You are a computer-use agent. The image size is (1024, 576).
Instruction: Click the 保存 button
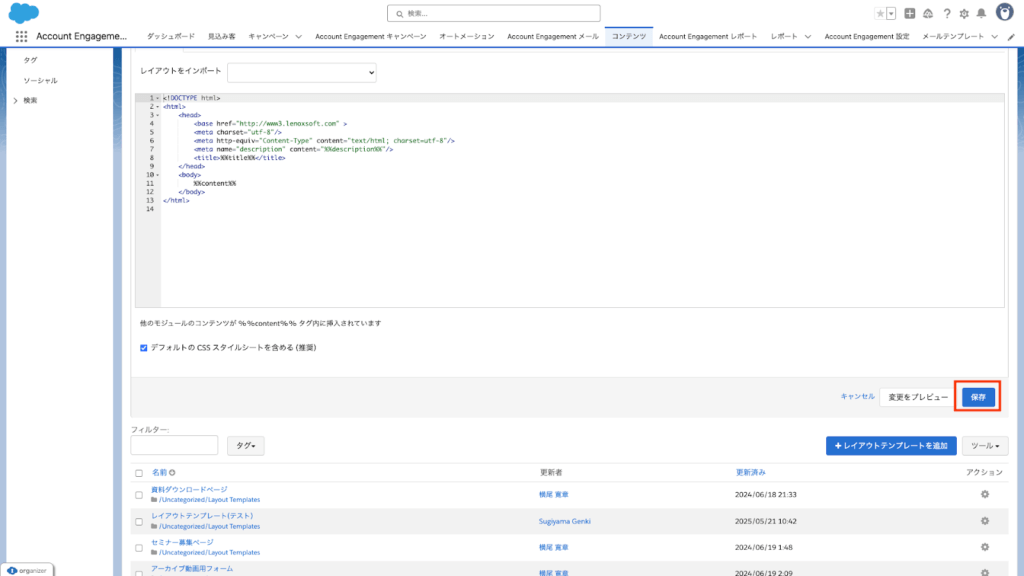click(978, 397)
